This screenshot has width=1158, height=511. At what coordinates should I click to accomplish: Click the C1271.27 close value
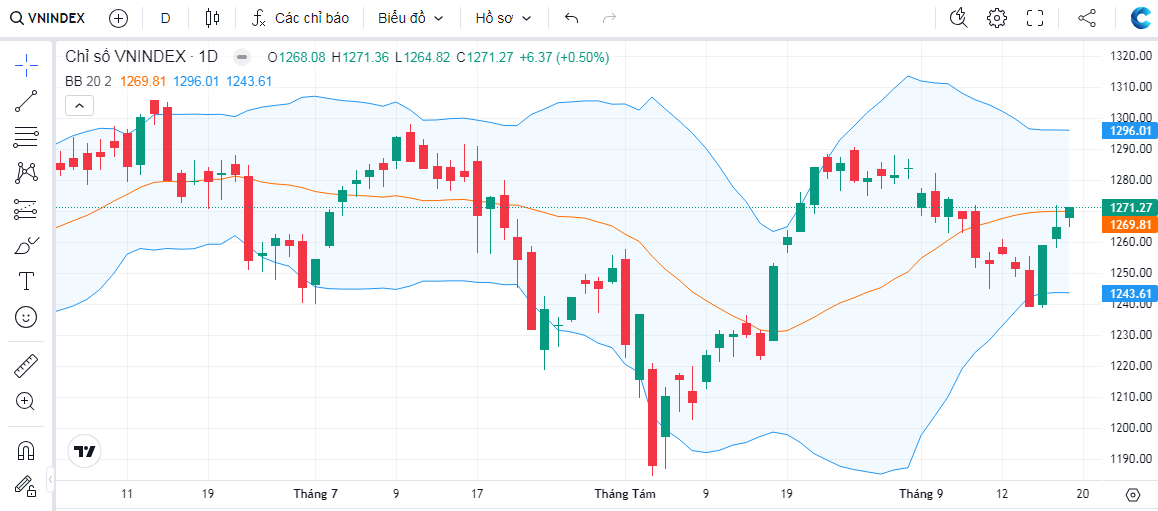484,57
